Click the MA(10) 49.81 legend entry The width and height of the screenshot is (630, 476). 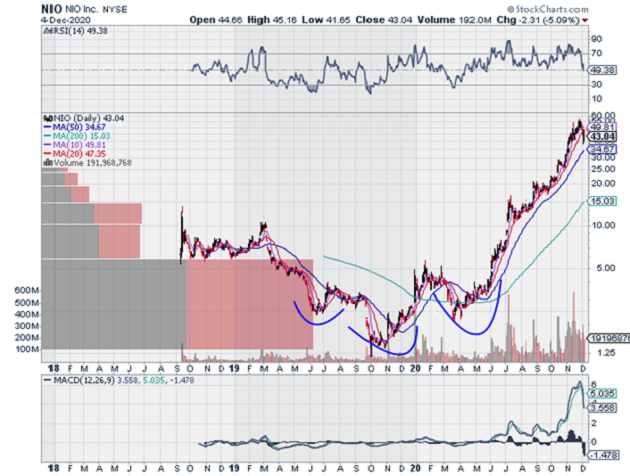click(x=75, y=145)
